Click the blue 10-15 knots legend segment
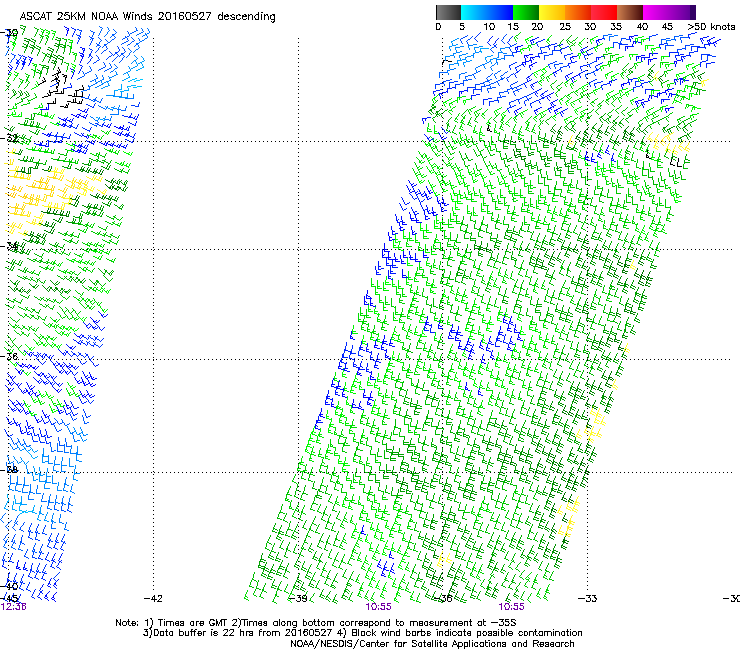This screenshot has width=740, height=650. (500, 12)
